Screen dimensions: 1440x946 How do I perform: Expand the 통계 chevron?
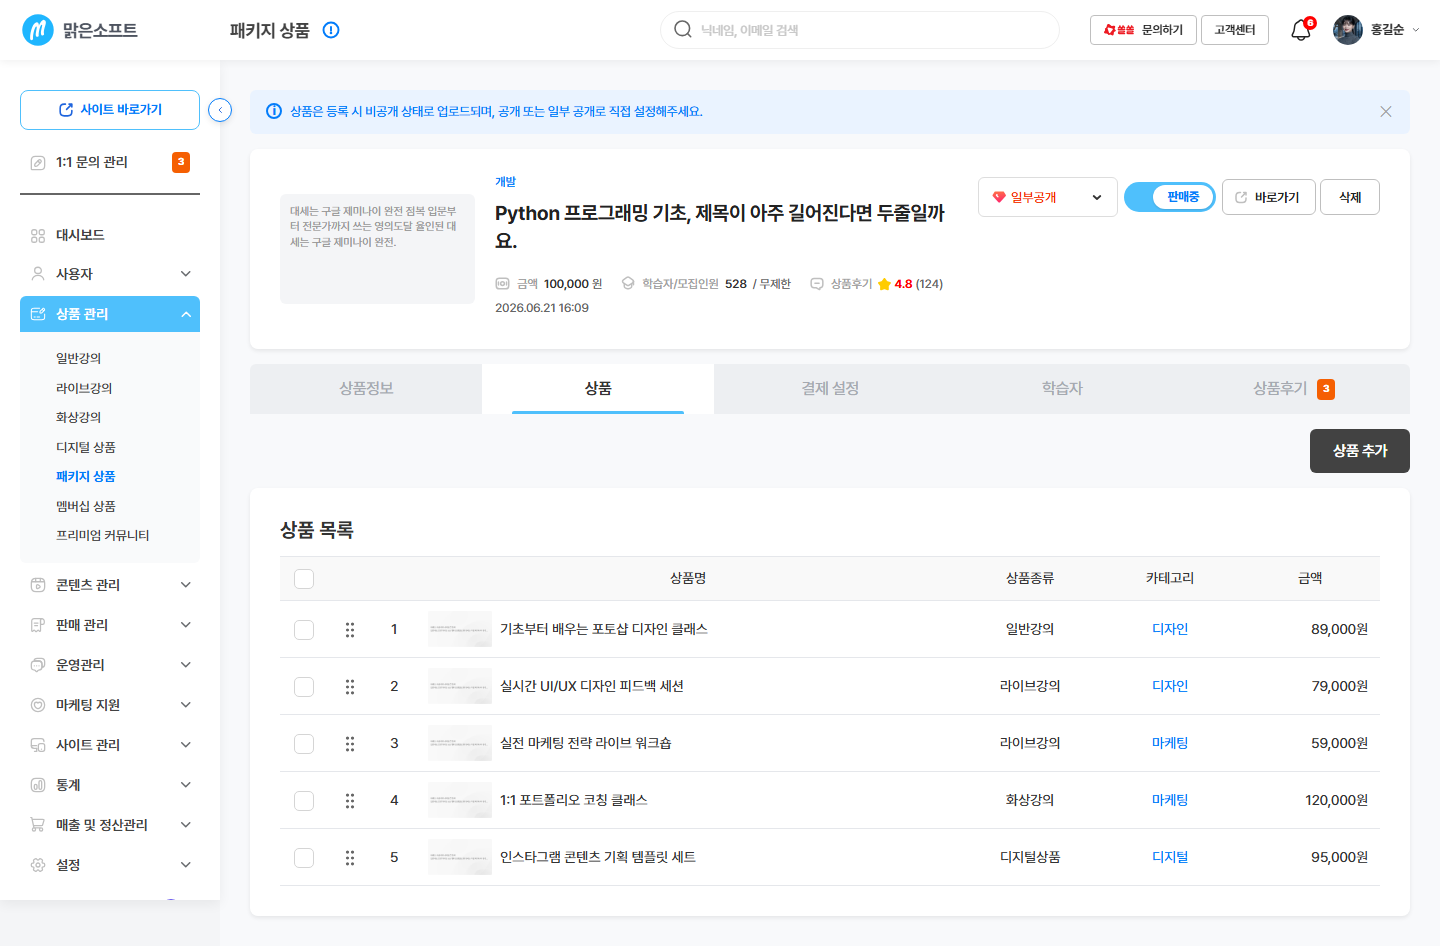pyautogui.click(x=186, y=785)
